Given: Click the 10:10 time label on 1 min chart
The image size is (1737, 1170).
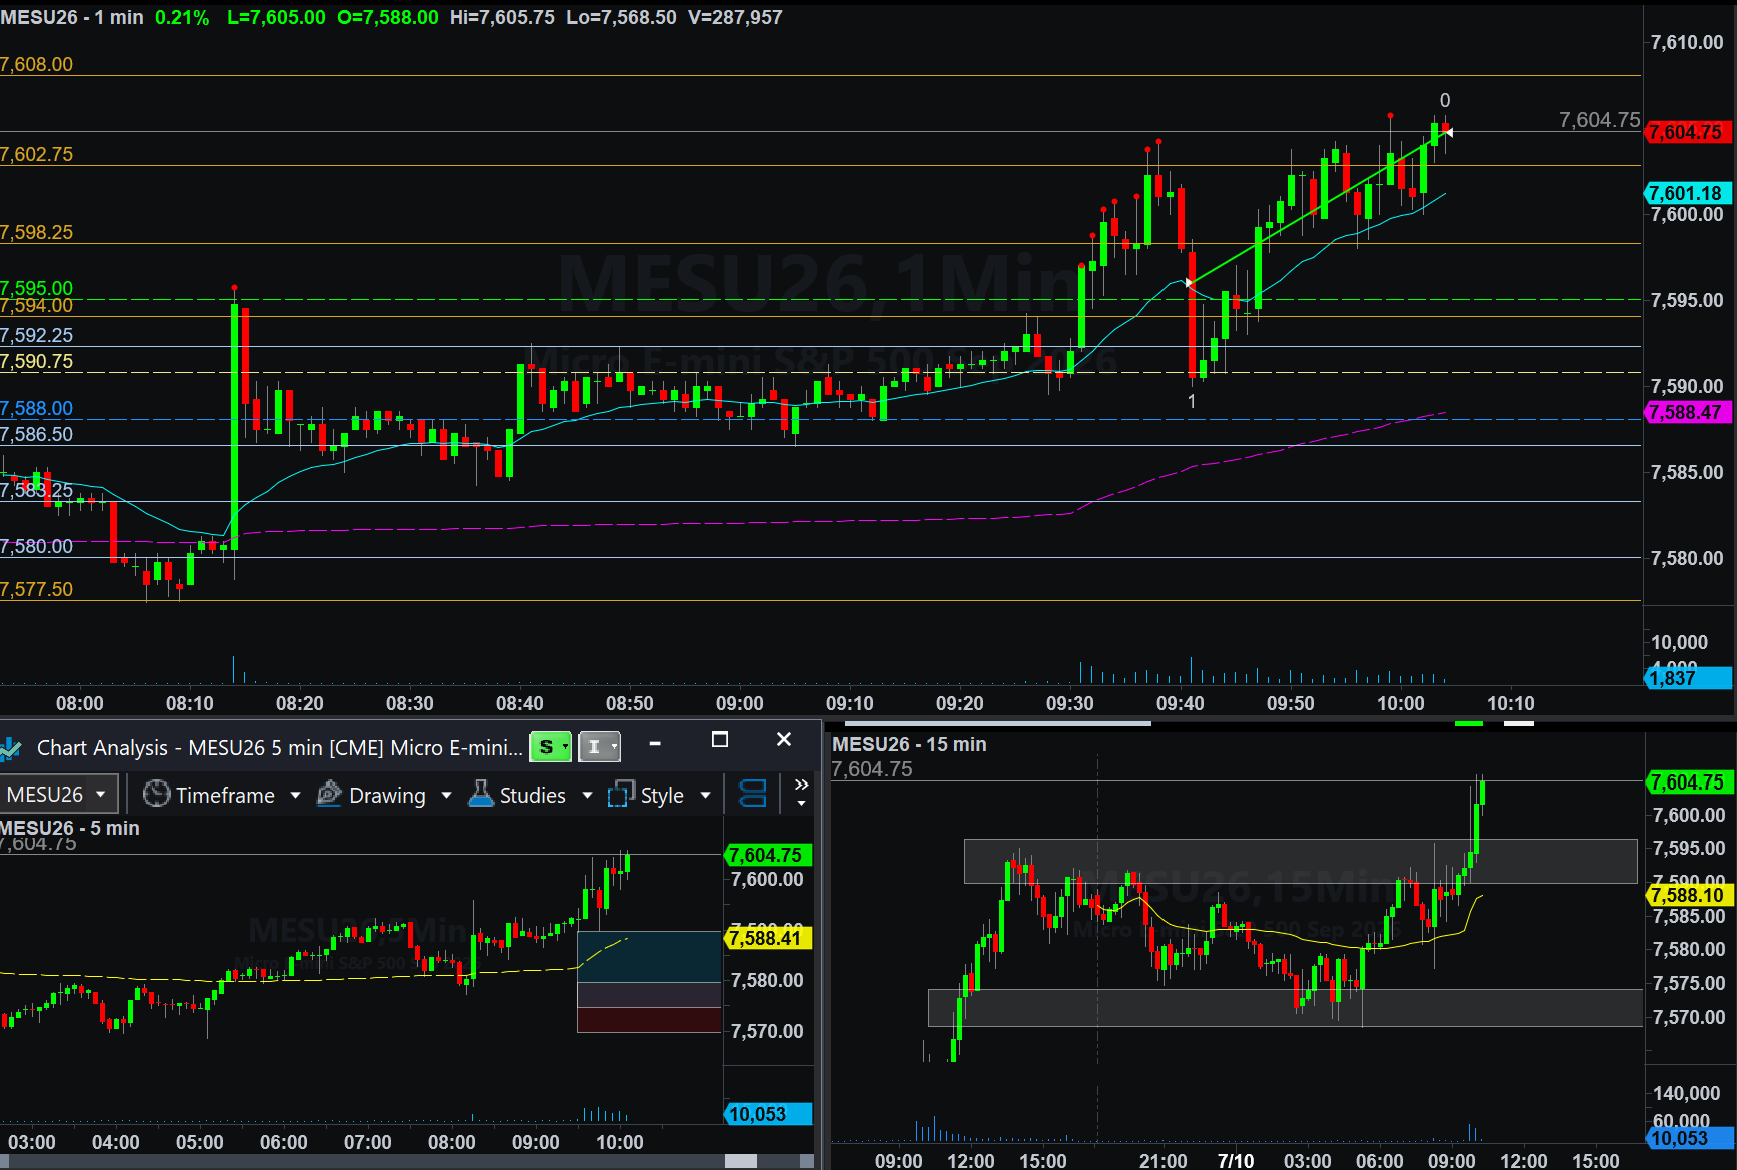Looking at the screenshot, I should pyautogui.click(x=1510, y=703).
